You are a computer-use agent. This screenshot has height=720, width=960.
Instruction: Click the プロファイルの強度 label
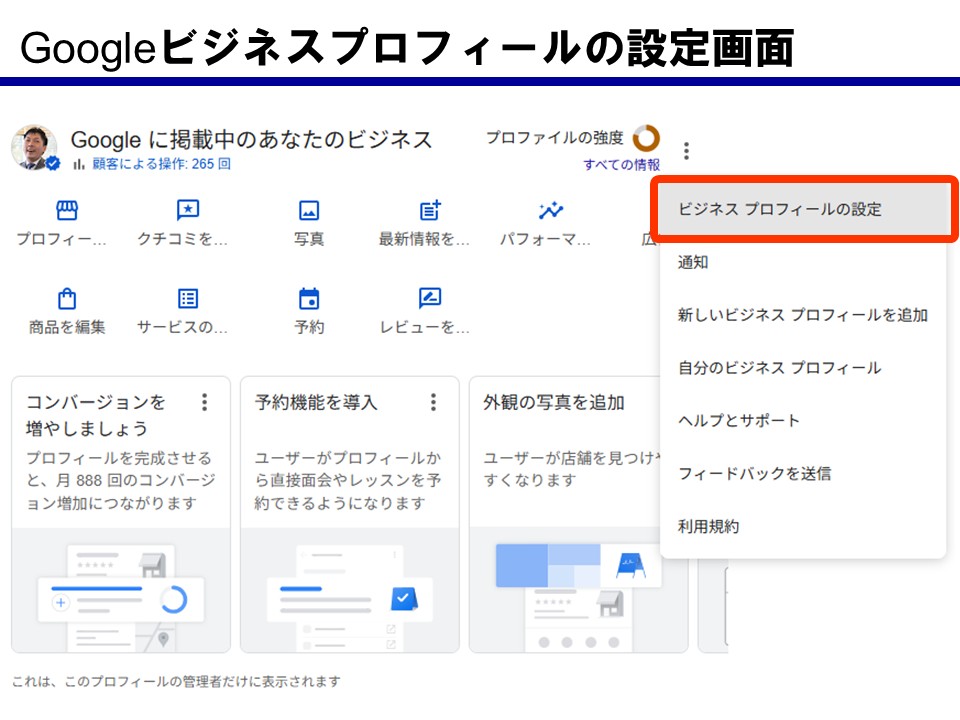(x=555, y=138)
